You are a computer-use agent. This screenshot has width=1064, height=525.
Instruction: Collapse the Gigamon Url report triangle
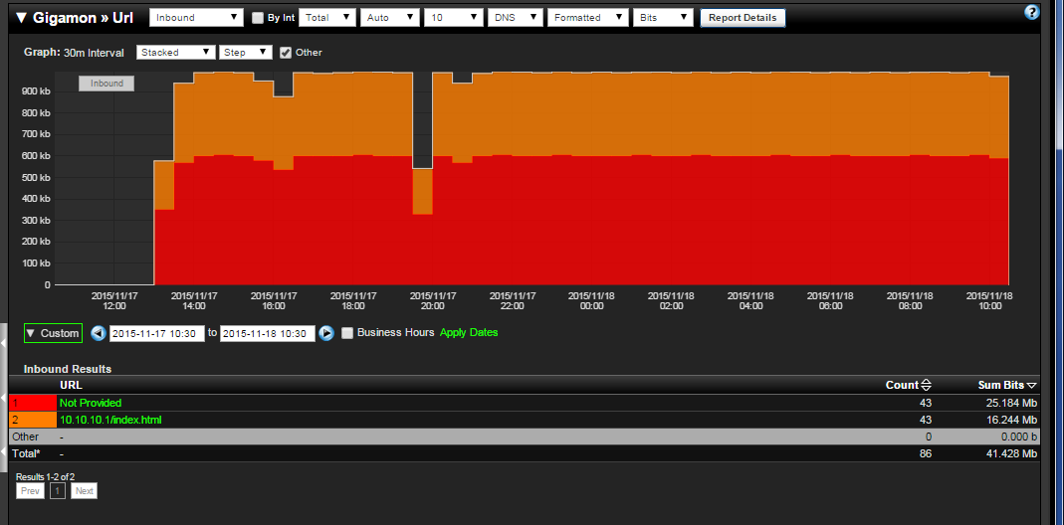tap(21, 18)
